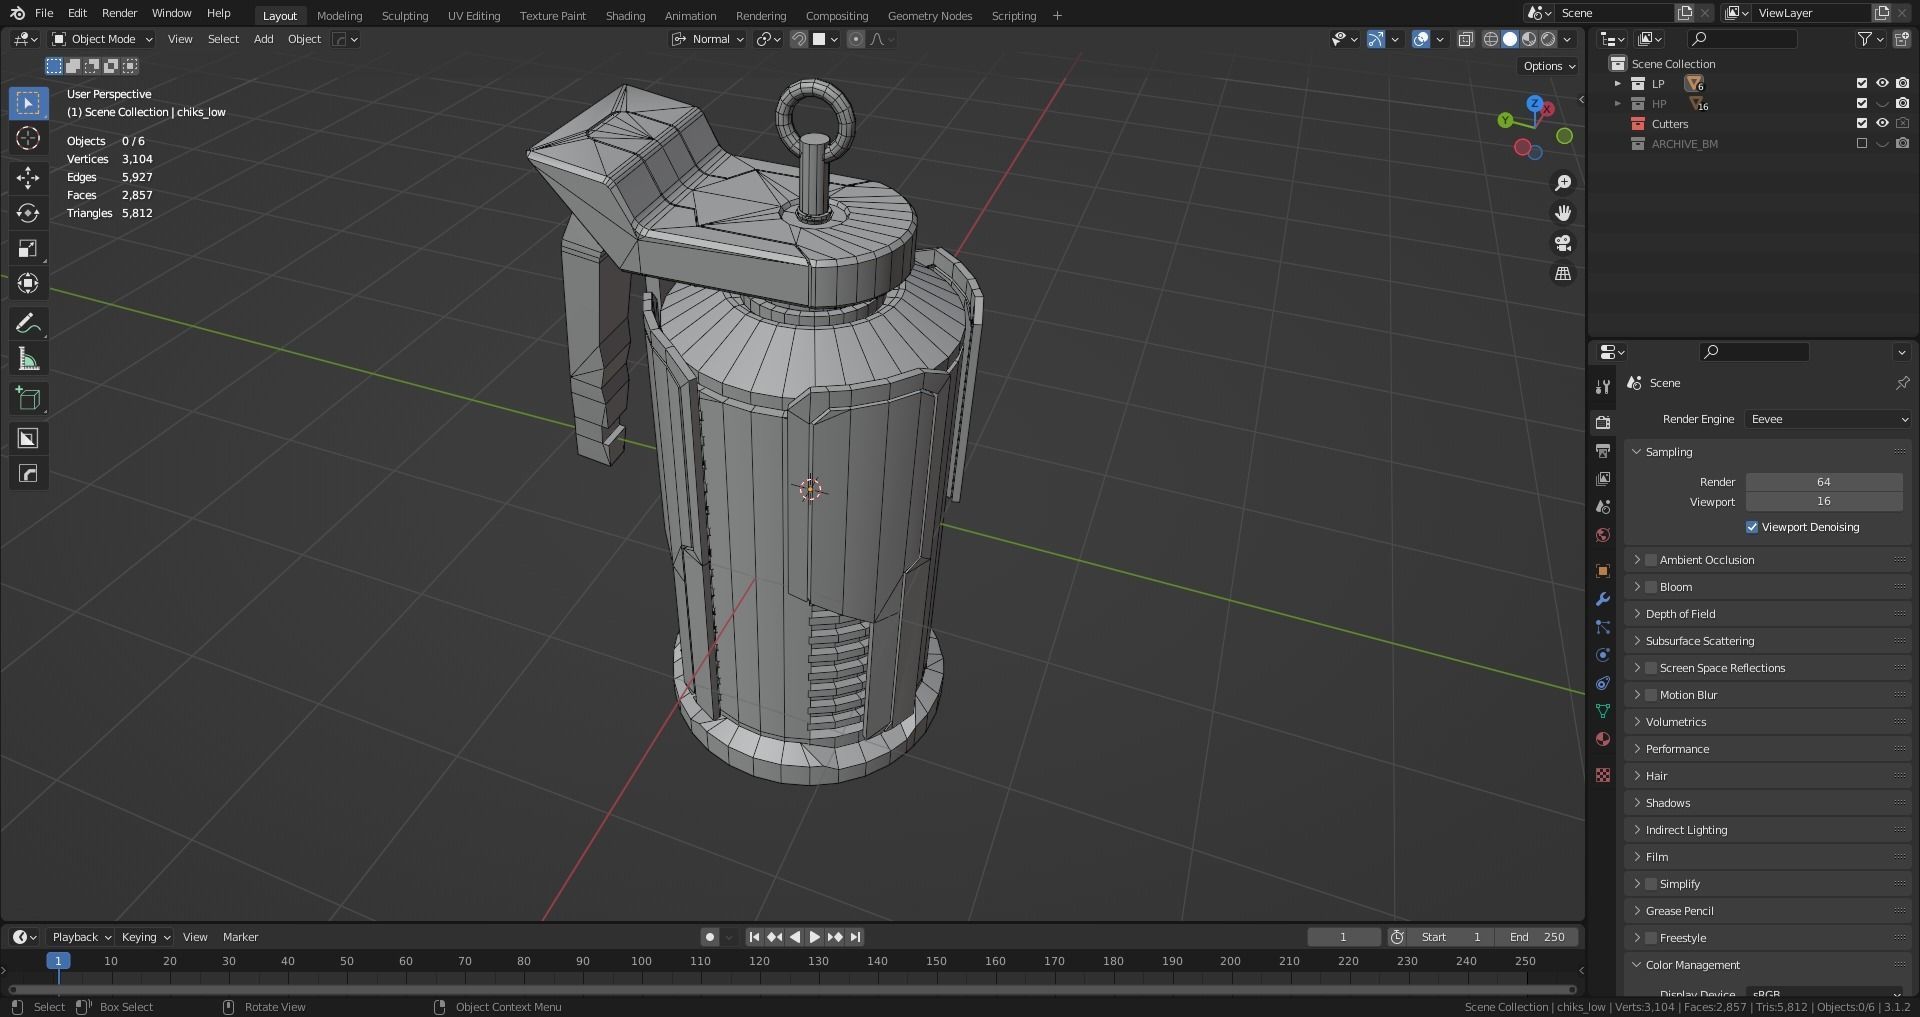Image resolution: width=1920 pixels, height=1017 pixels.
Task: Enable Screen Space Reflections checkbox
Action: 1651,668
